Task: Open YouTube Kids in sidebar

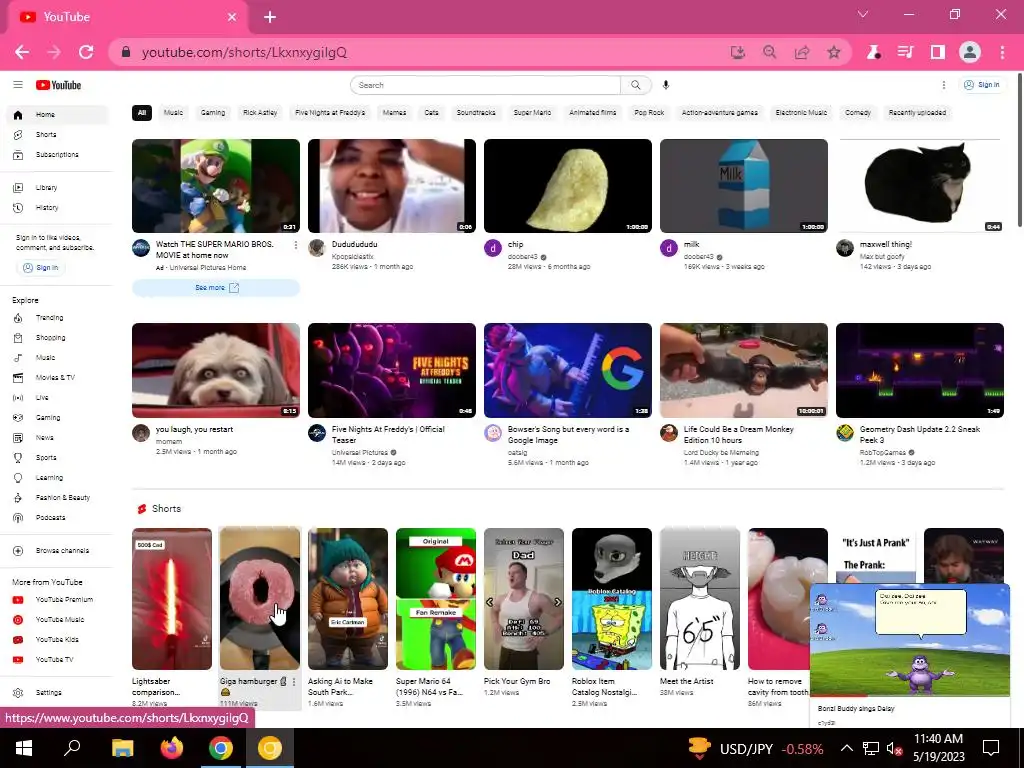Action: 57,639
